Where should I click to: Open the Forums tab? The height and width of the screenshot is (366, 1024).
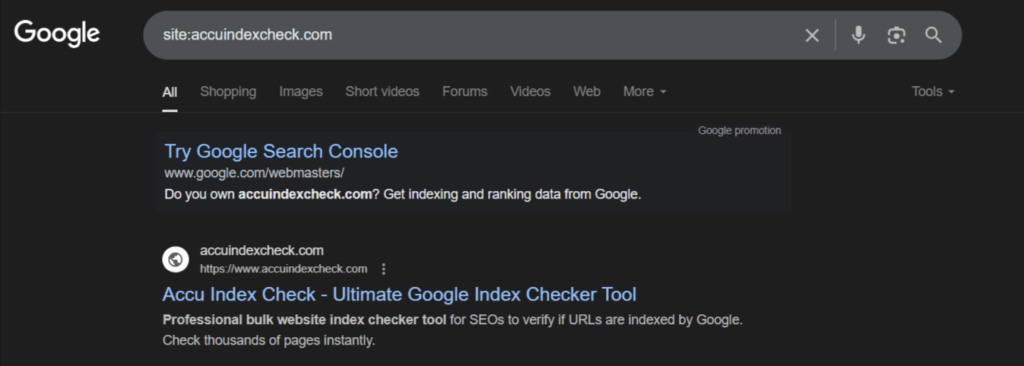coord(464,92)
